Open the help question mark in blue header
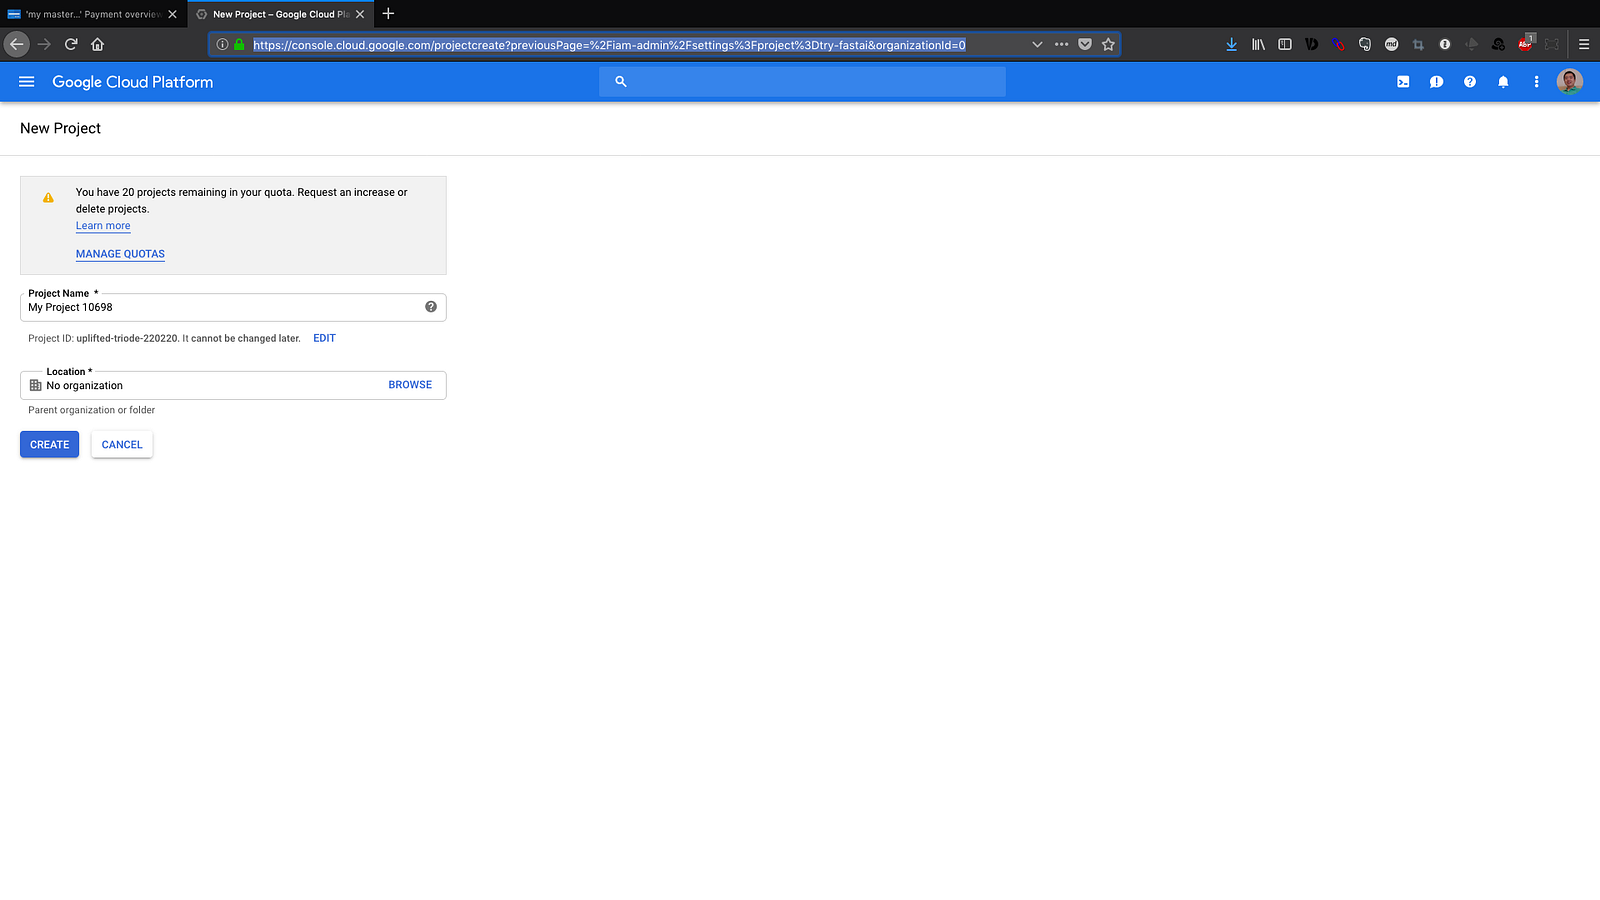The height and width of the screenshot is (900, 1600). 1470,82
